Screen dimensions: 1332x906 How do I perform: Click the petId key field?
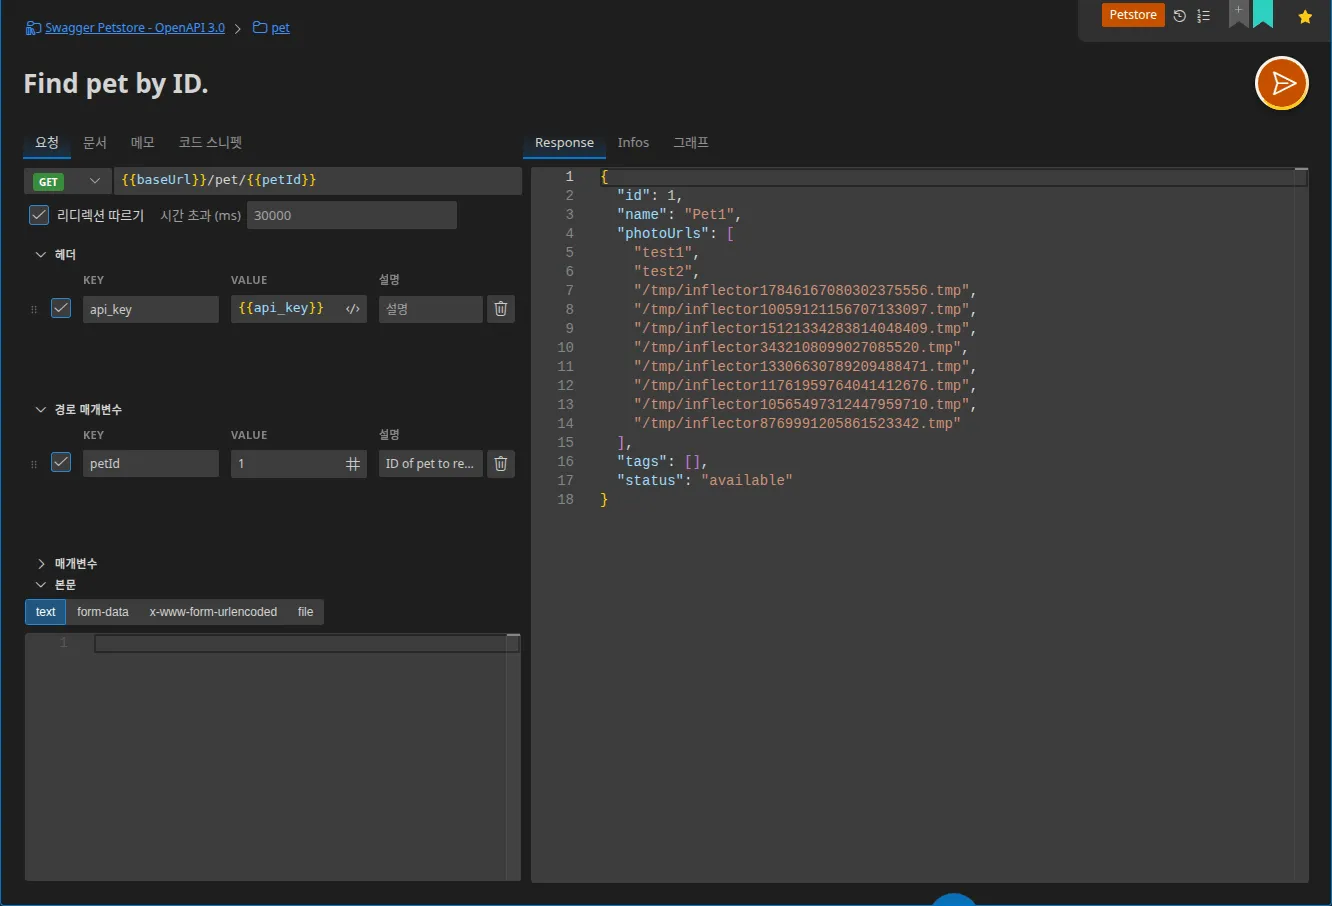(x=151, y=463)
